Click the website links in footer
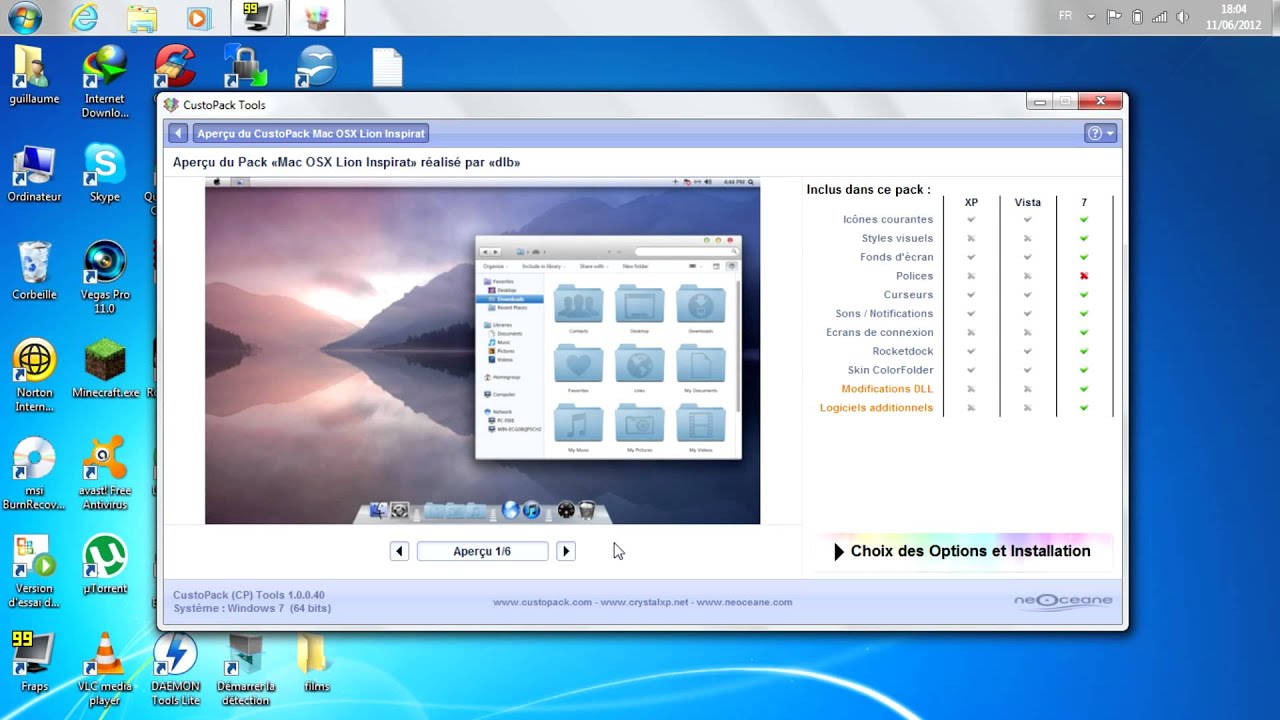1280x720 pixels. (x=642, y=602)
